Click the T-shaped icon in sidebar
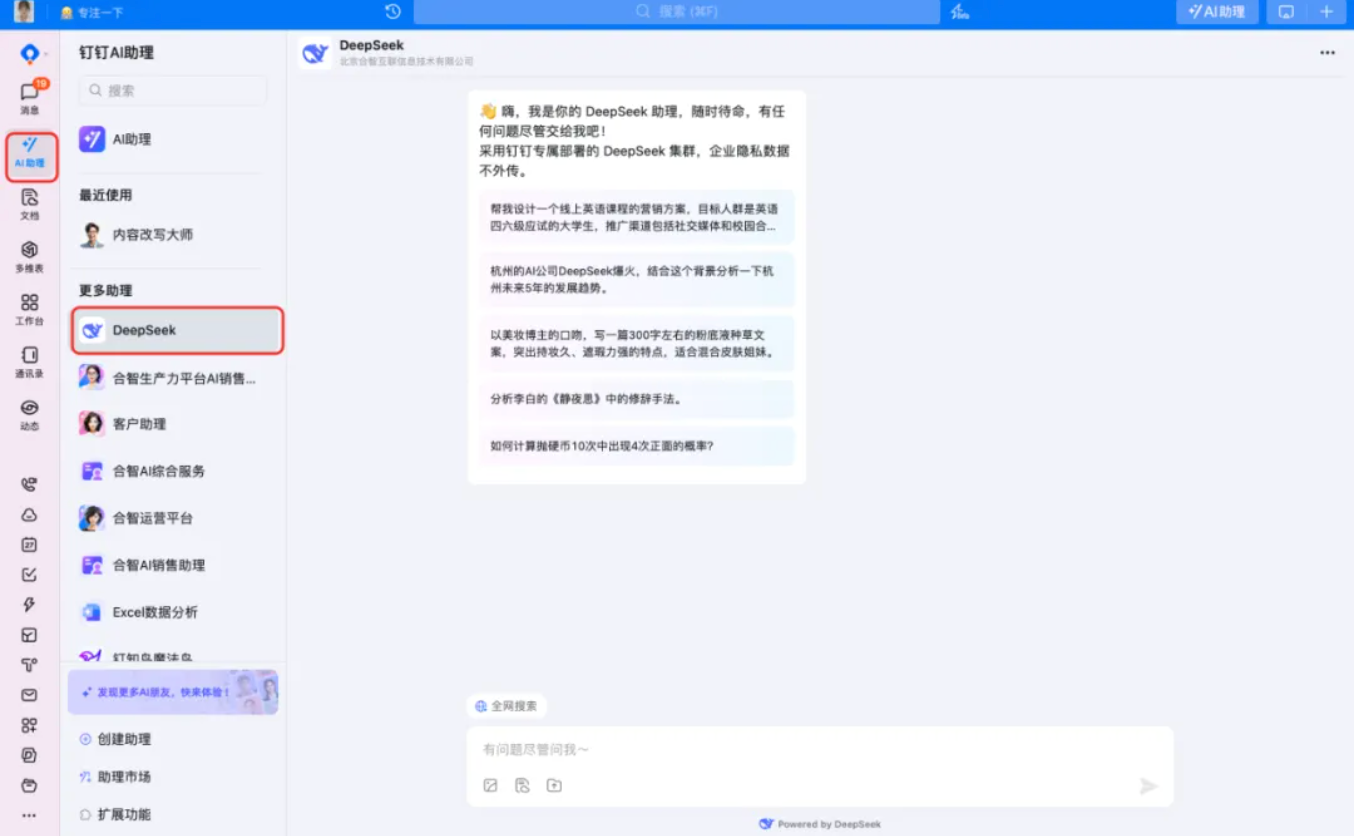1358x836 pixels. [x=29, y=664]
